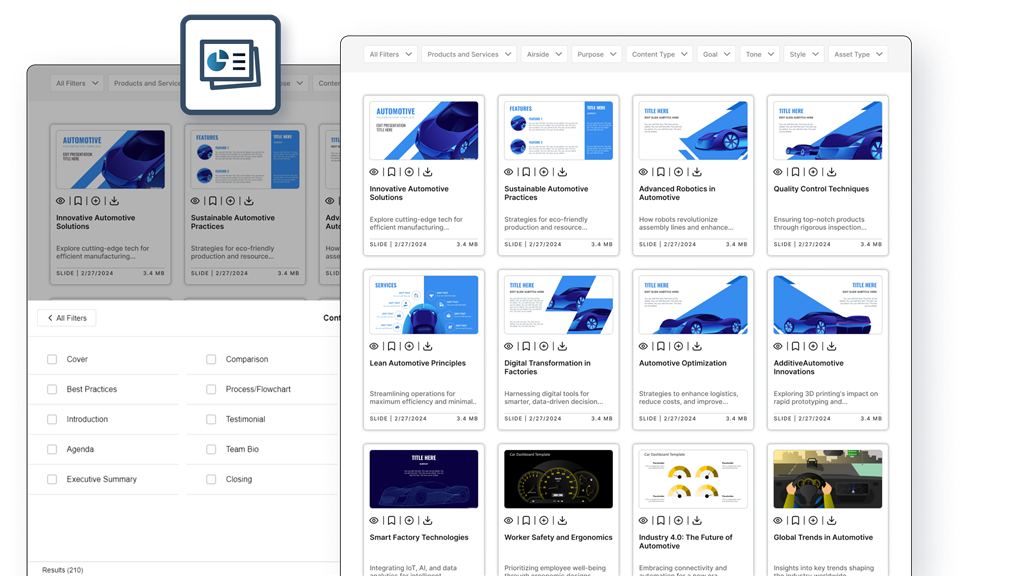Preview Sustainable Automotive Practices with eye icon, front window
The width and height of the screenshot is (1024, 576).
[508, 172]
